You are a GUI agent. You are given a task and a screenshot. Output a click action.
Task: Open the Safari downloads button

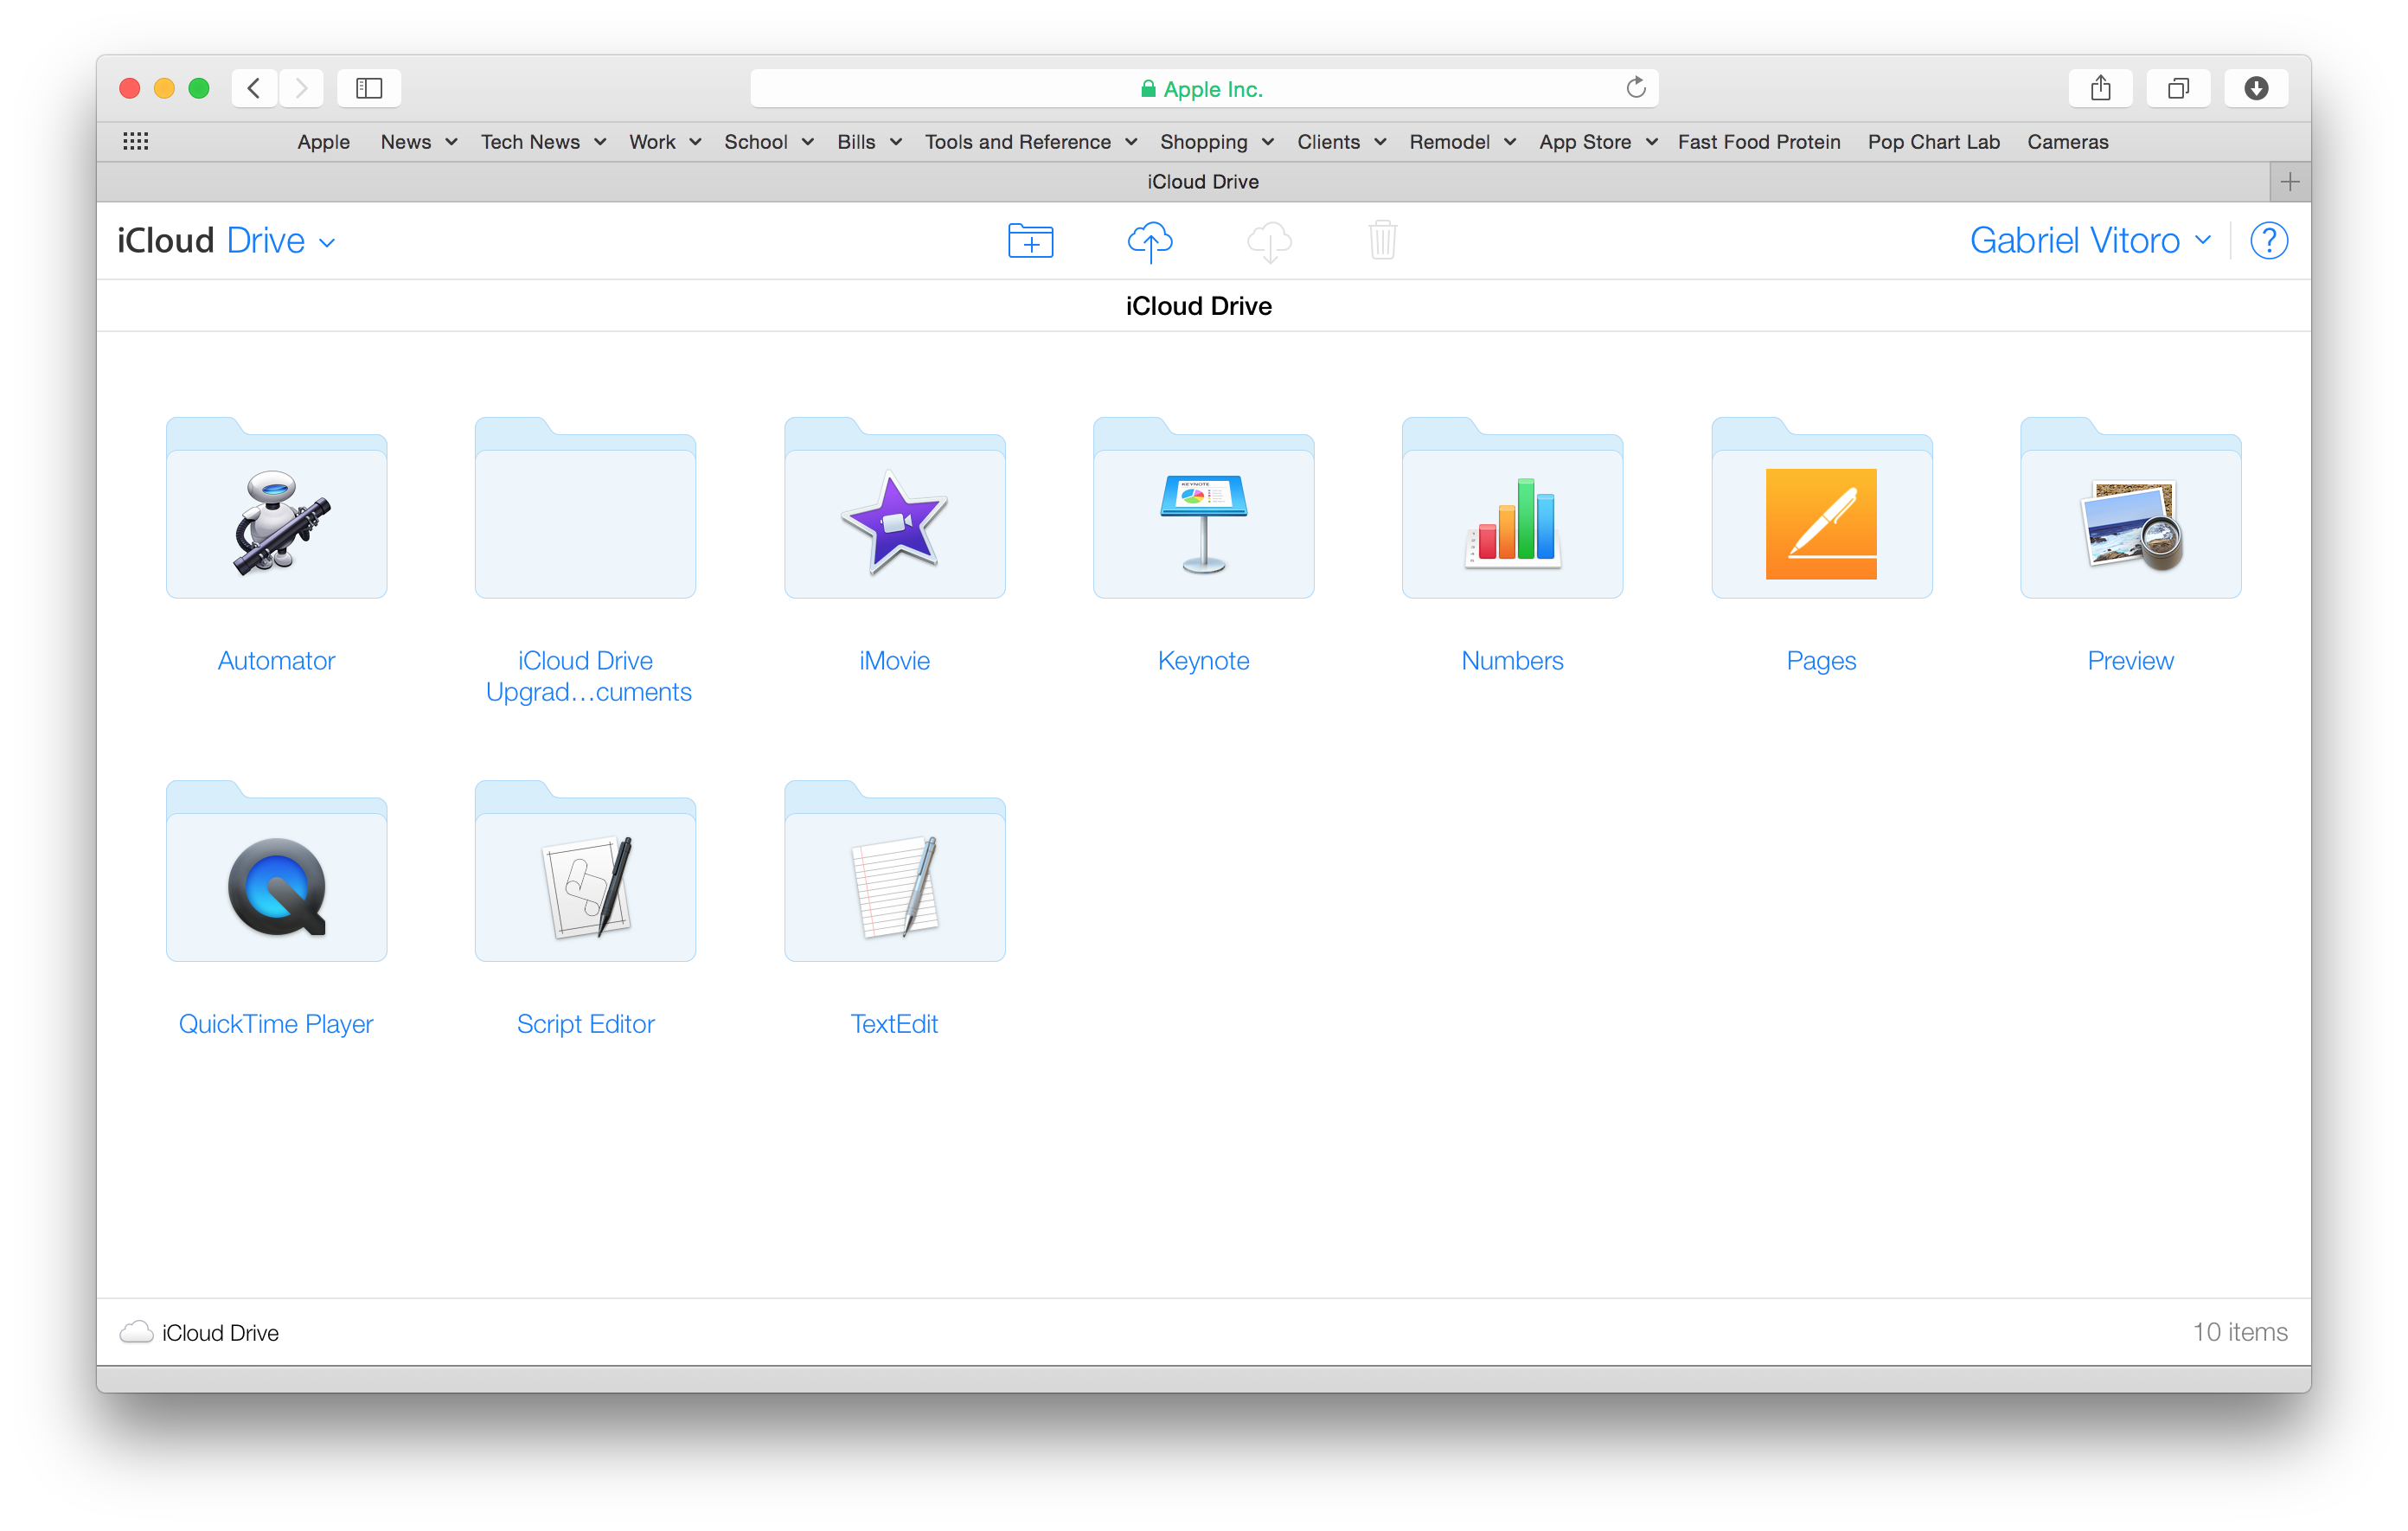2256,88
